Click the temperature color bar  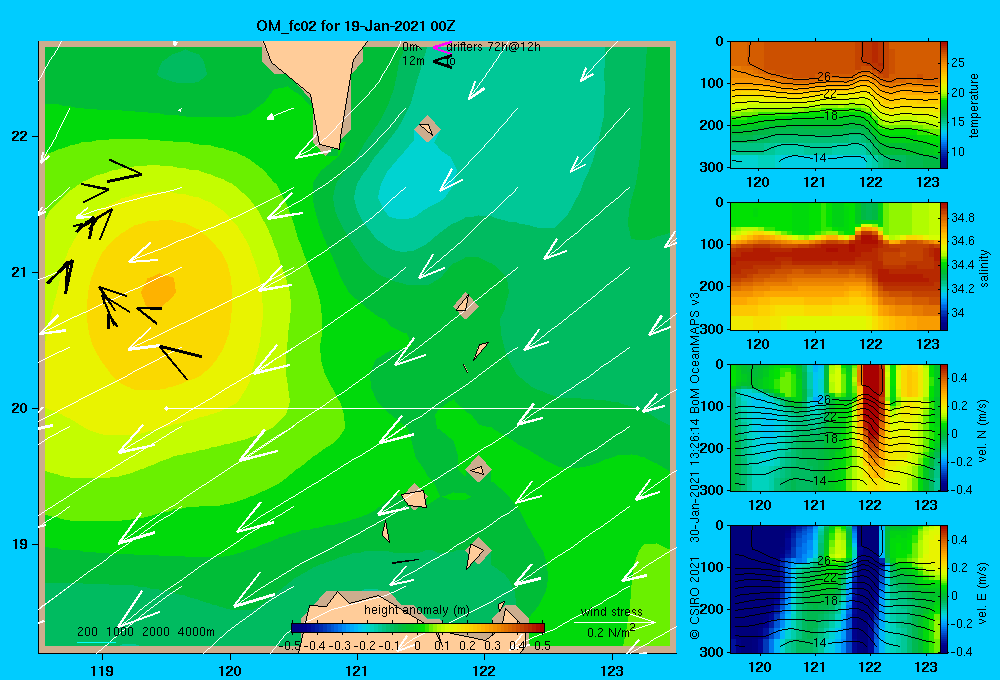click(x=943, y=105)
